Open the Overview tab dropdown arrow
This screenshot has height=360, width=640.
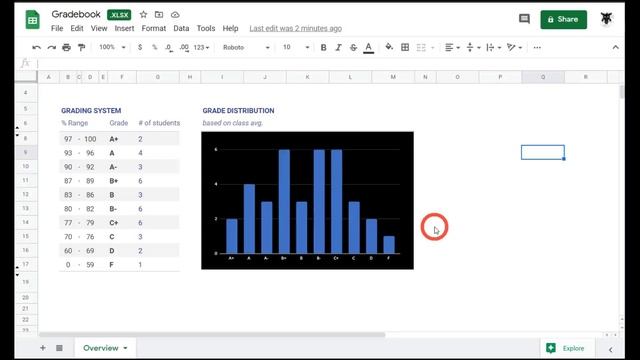pos(125,348)
